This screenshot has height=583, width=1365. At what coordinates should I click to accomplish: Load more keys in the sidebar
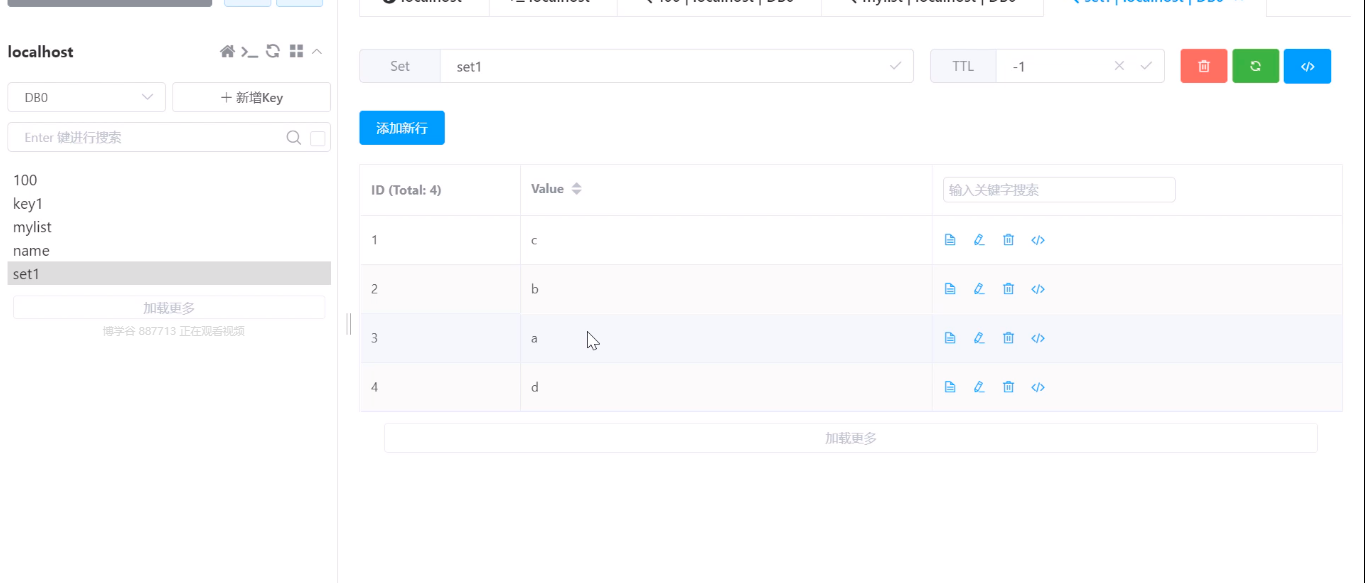coord(169,307)
